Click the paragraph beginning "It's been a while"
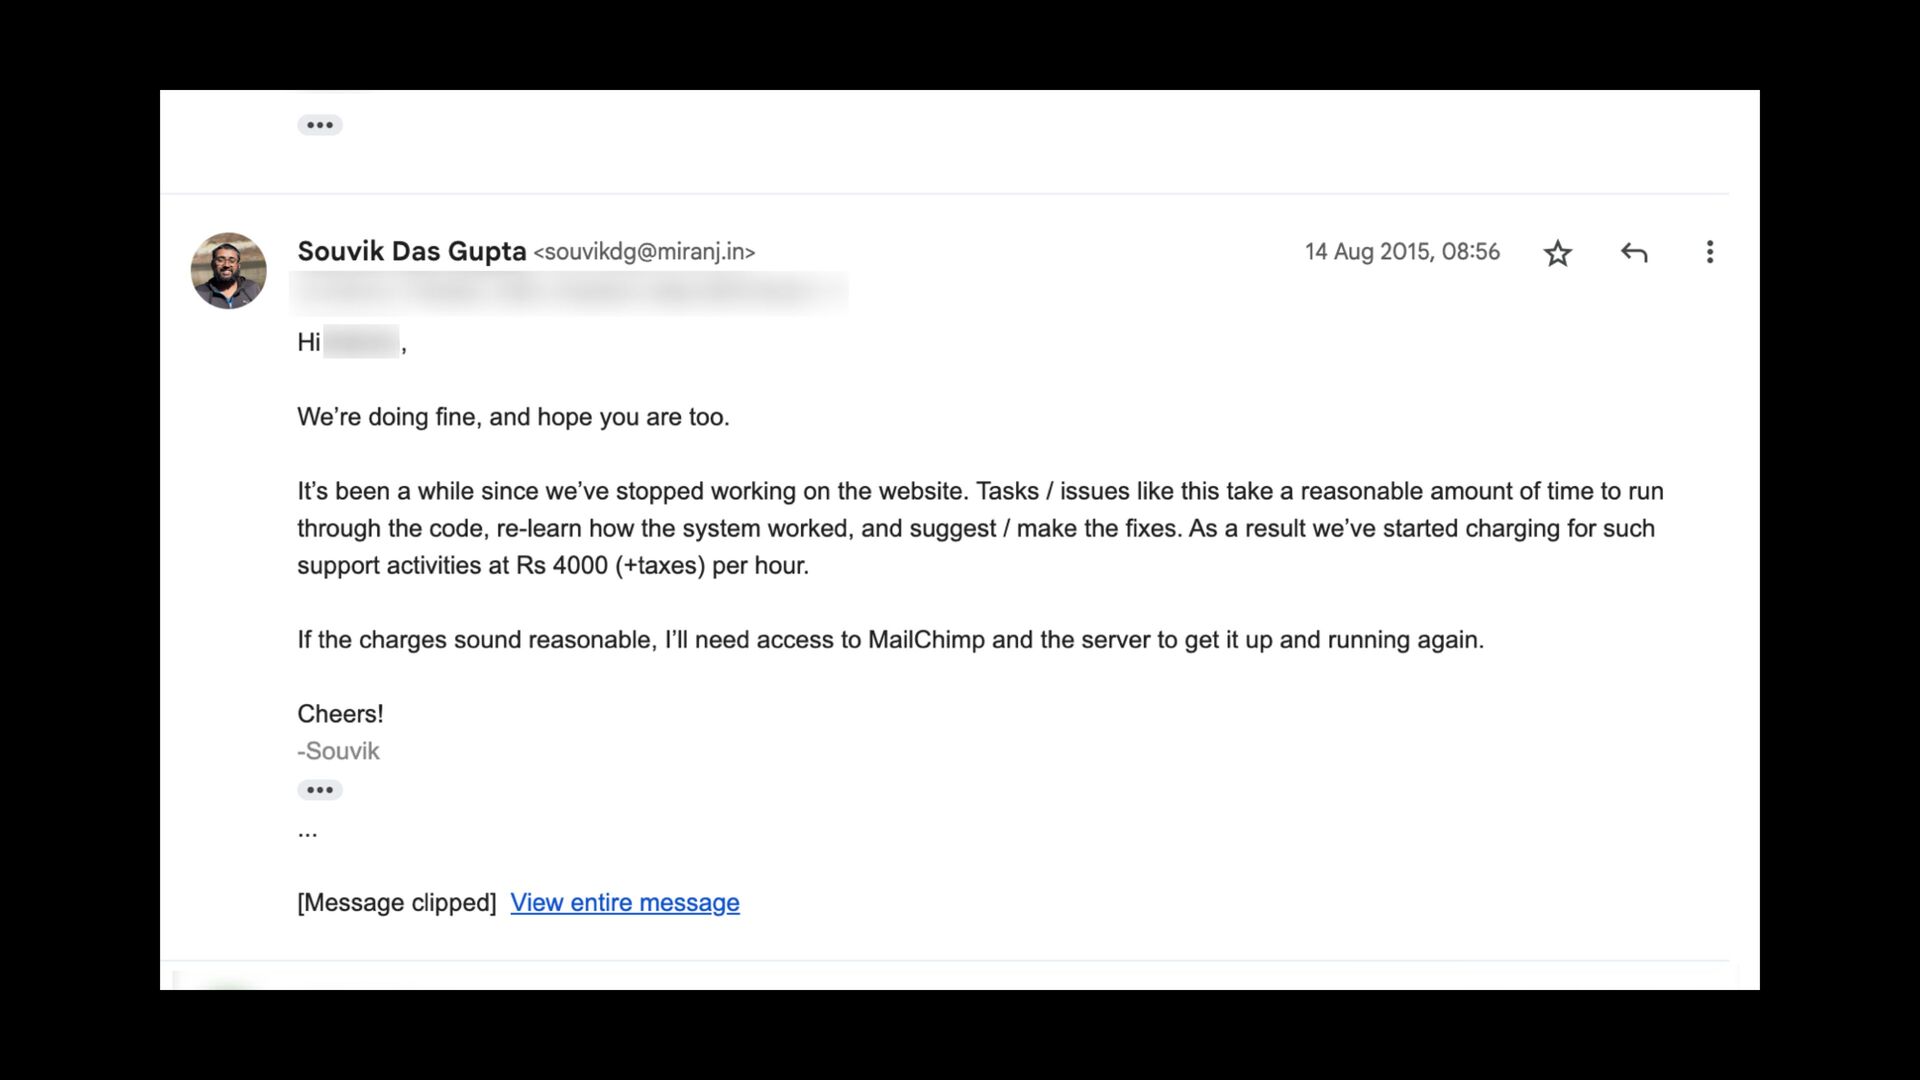Screen dimensions: 1920x1080 (x=980, y=528)
